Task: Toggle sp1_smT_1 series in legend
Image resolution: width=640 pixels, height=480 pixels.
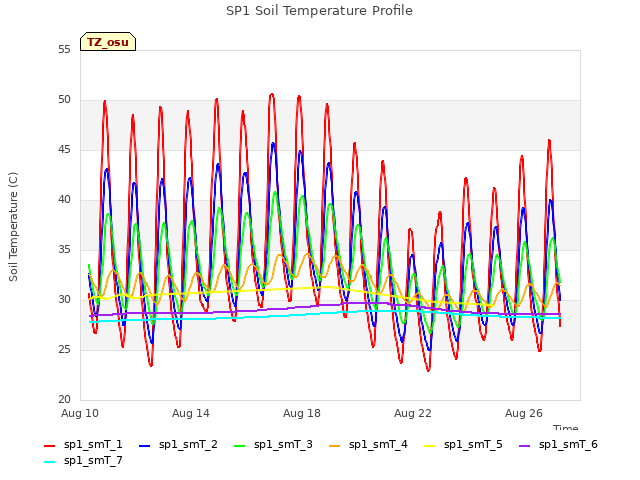Action: click(x=83, y=444)
